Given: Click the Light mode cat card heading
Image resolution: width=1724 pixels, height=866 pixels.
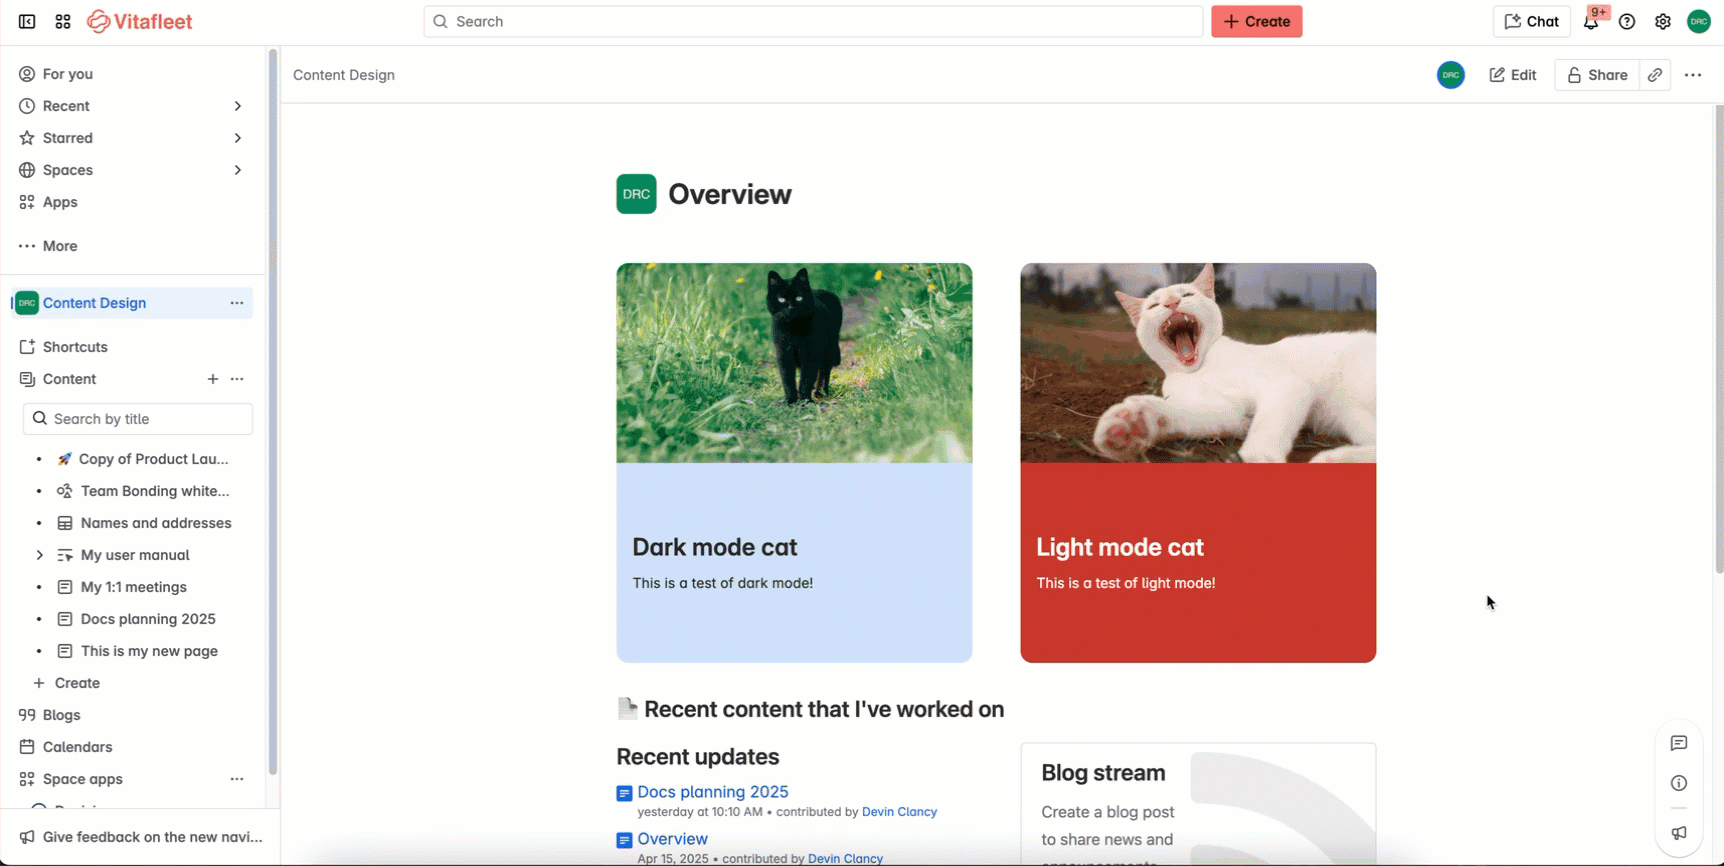Looking at the screenshot, I should 1120,547.
